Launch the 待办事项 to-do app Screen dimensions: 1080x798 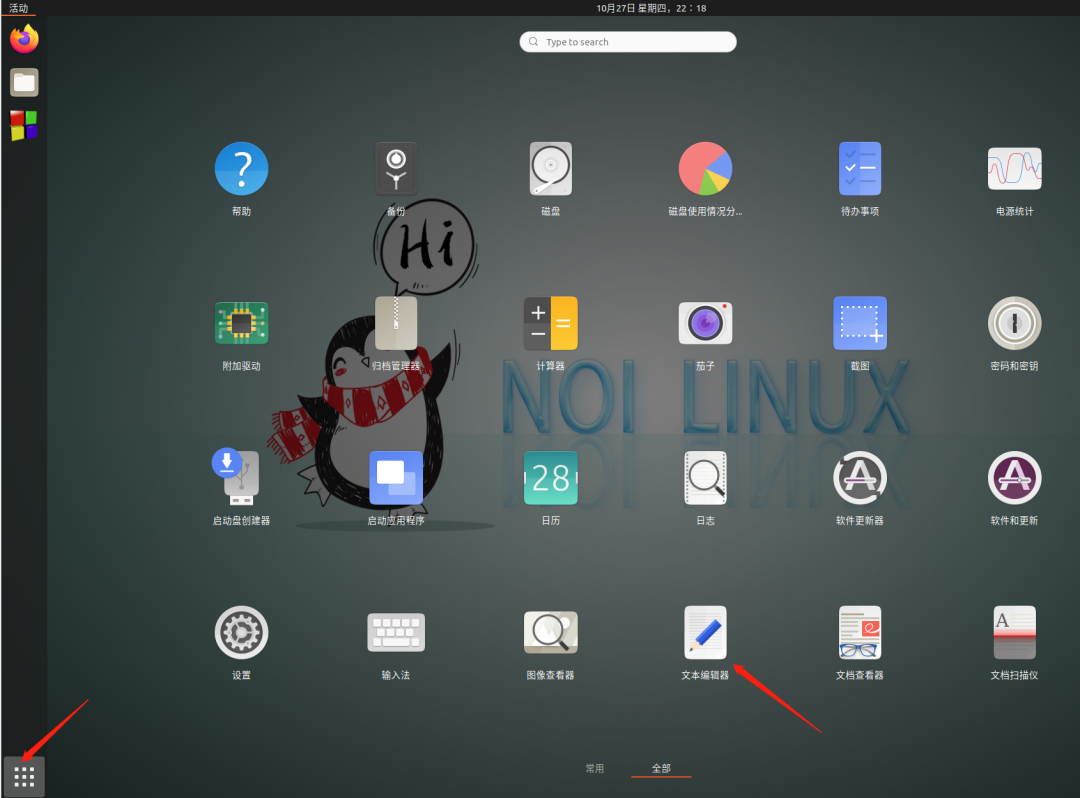pyautogui.click(x=860, y=169)
